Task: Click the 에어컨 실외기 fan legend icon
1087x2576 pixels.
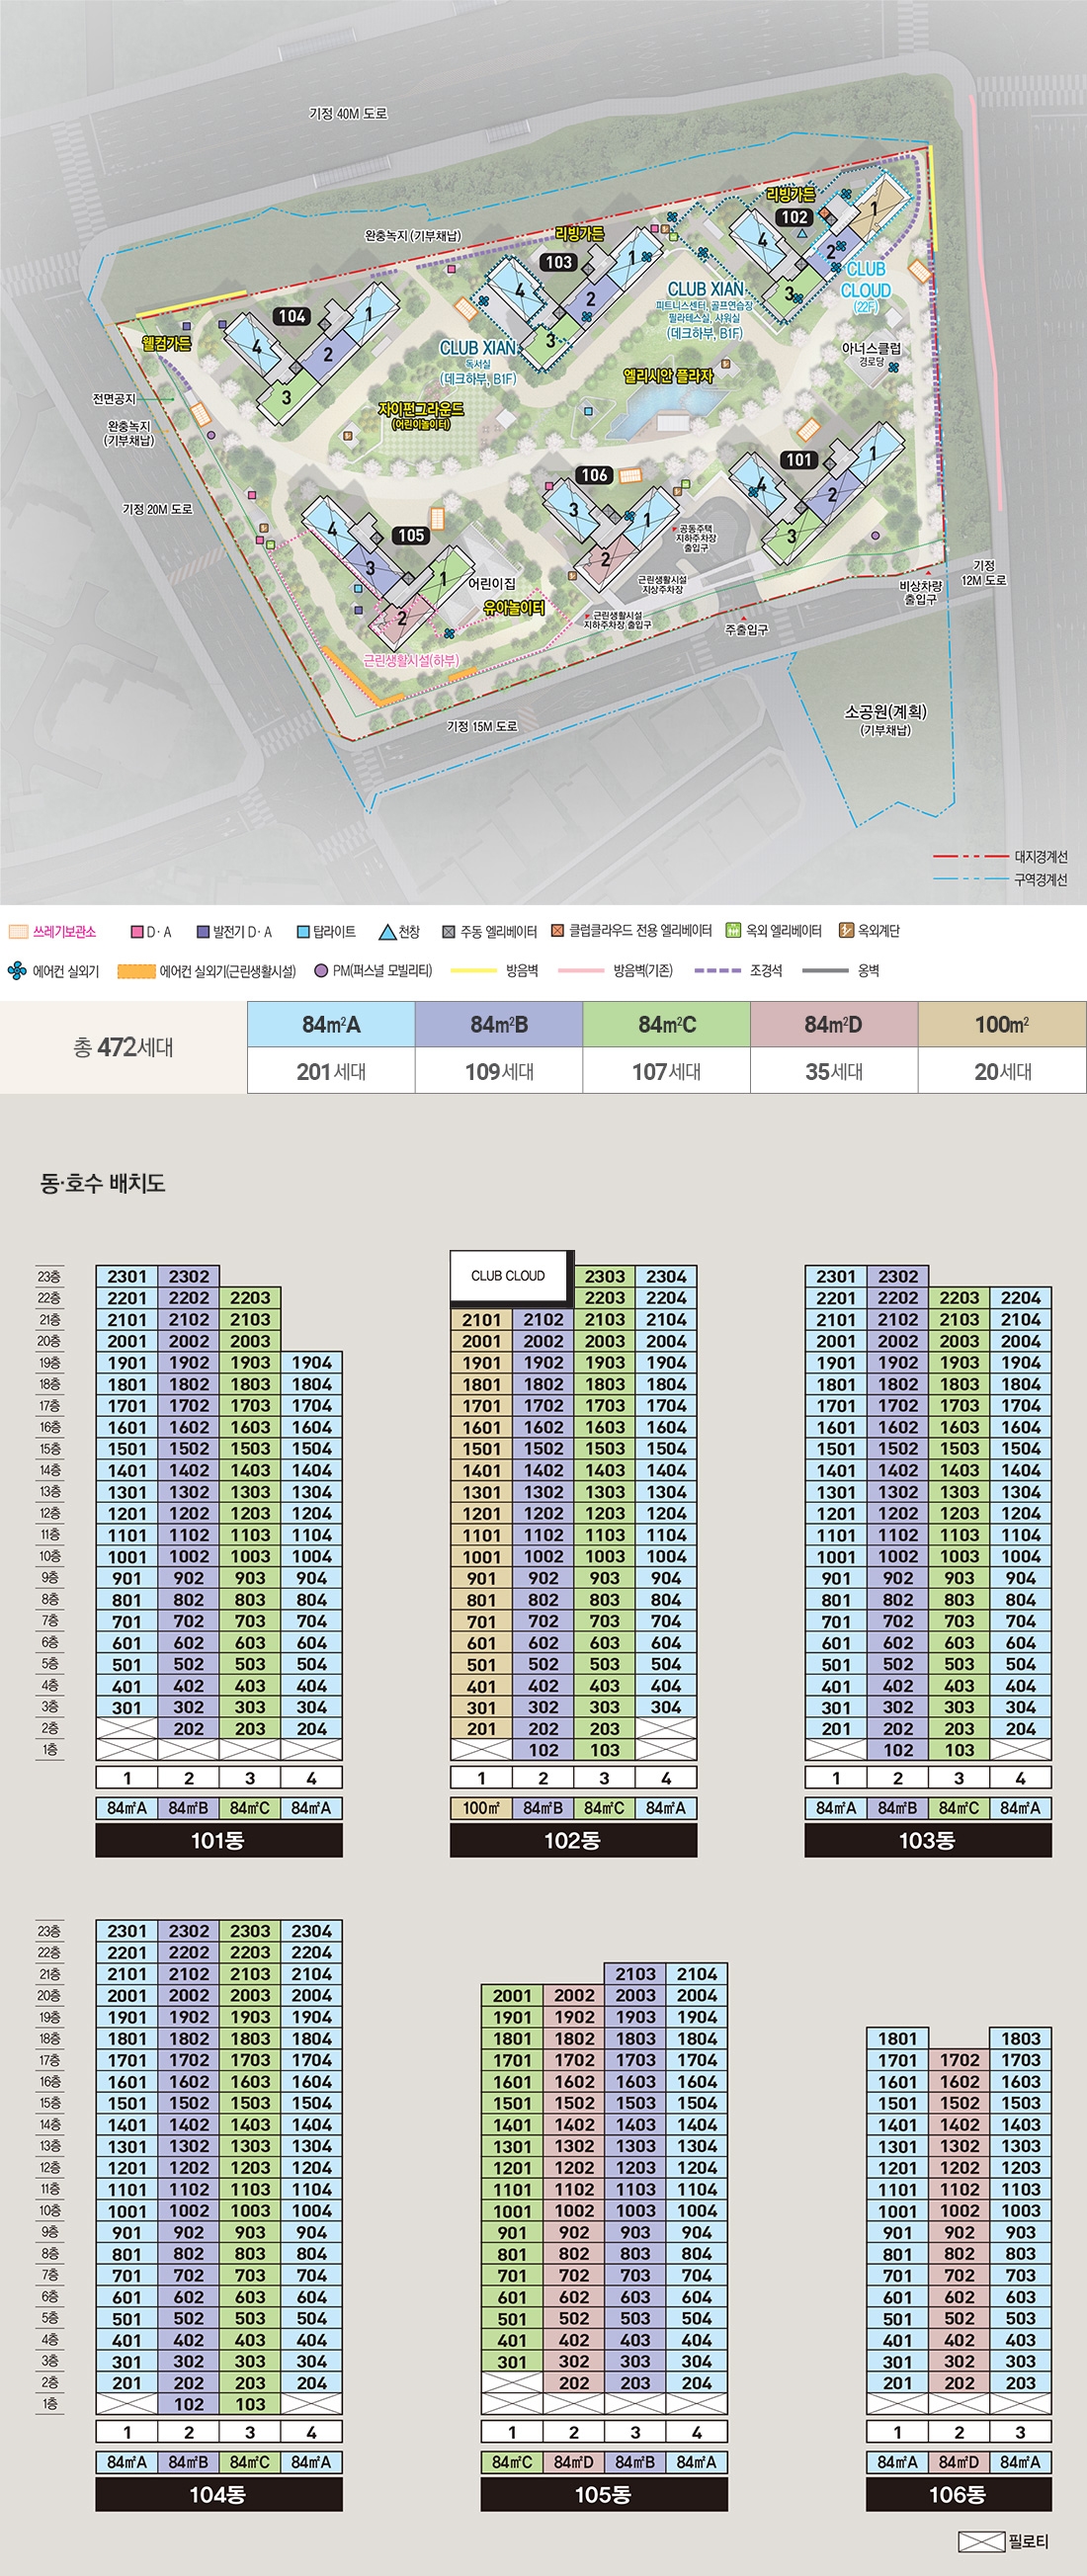Action: (17, 970)
